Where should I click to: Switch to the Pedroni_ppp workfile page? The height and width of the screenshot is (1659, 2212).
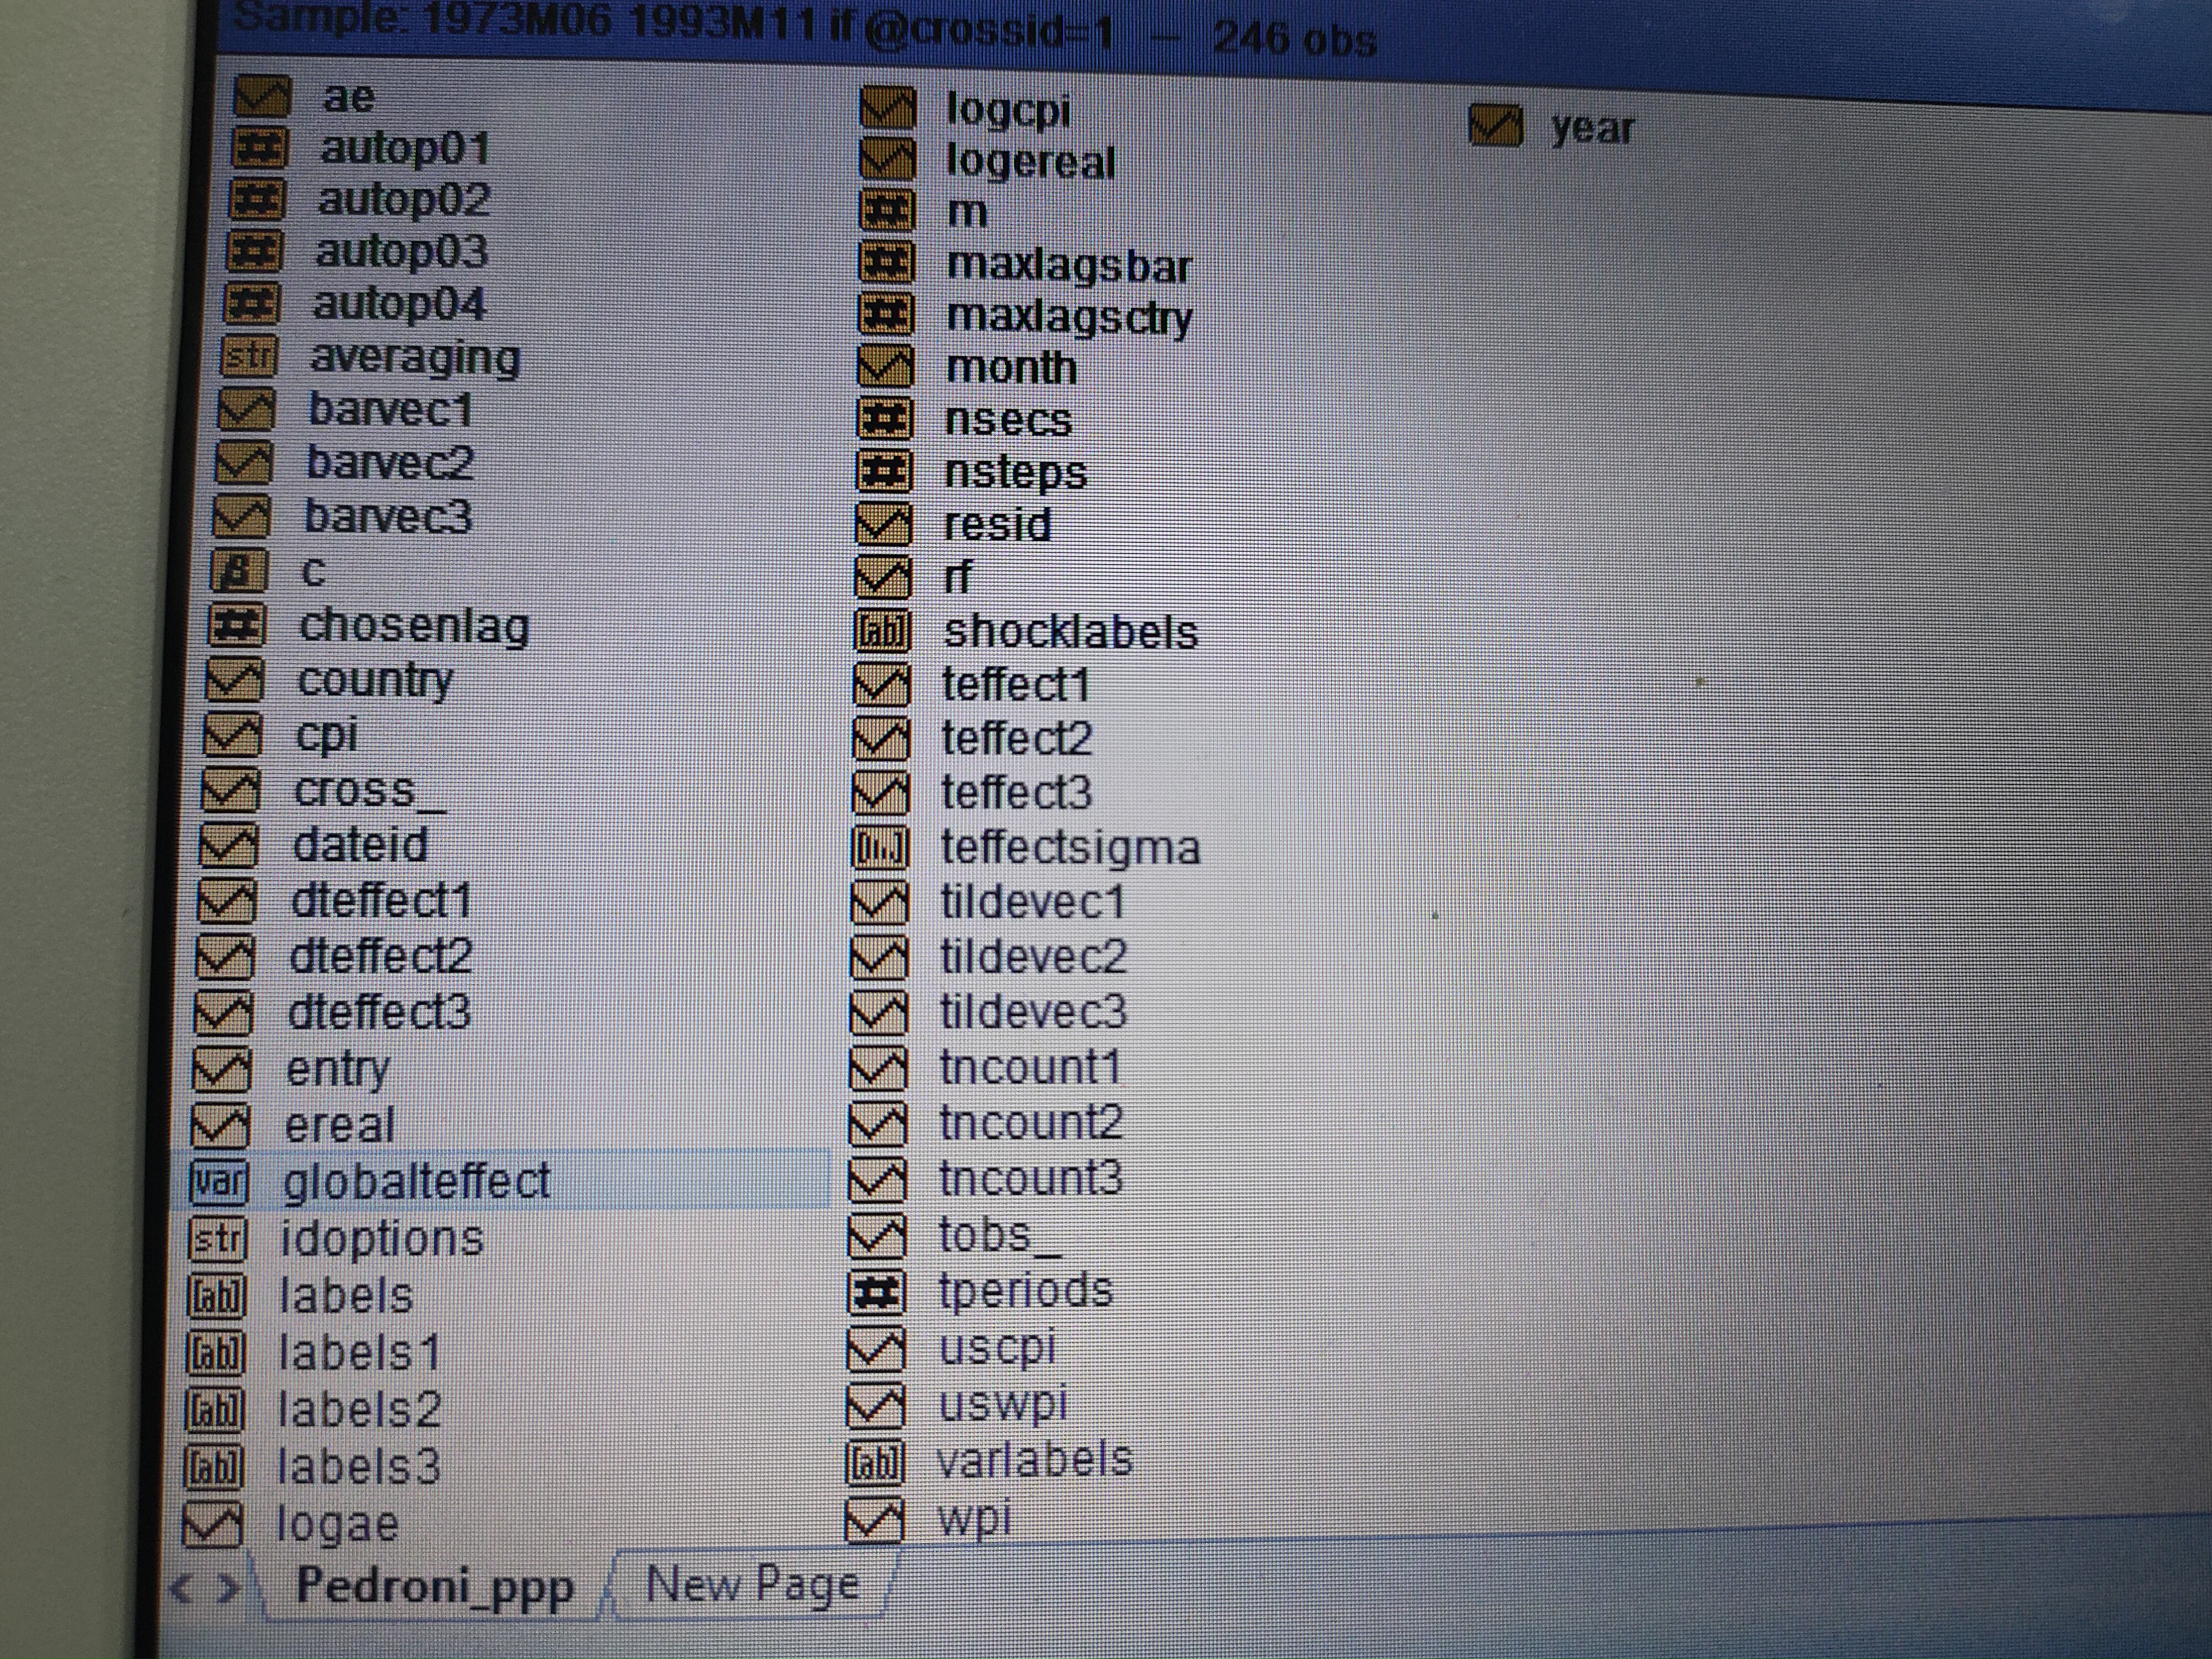pyautogui.click(x=434, y=1587)
